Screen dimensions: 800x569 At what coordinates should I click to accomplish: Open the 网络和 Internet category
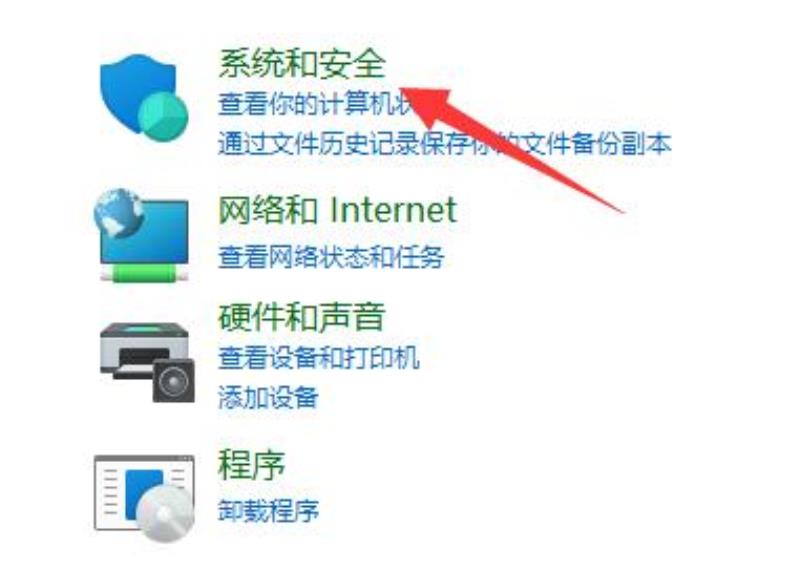337,210
